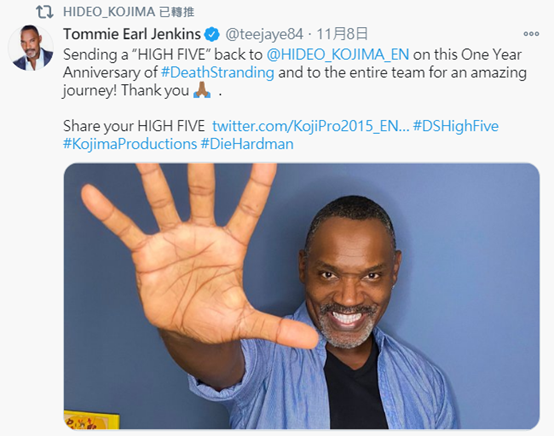
Task: Click the retweet icon above the tweet
Action: pyautogui.click(x=45, y=12)
